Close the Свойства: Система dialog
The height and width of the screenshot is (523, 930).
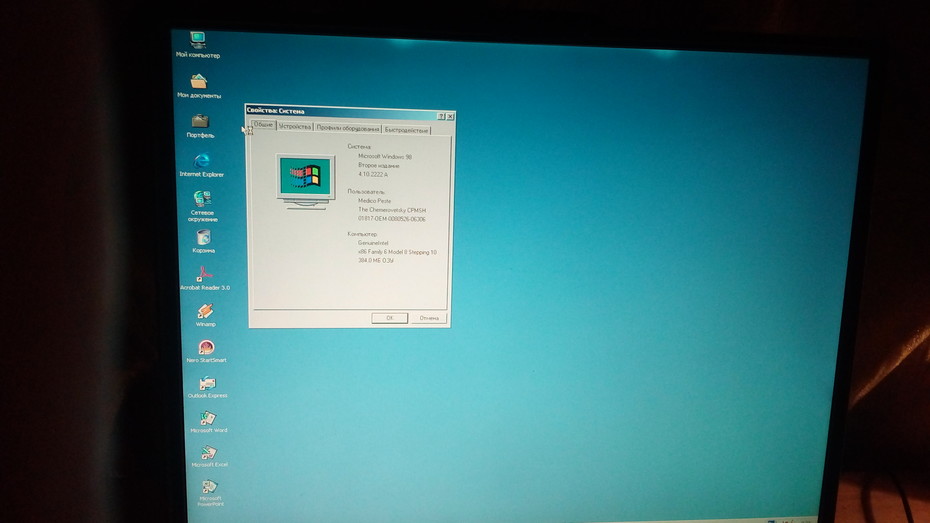(x=450, y=117)
